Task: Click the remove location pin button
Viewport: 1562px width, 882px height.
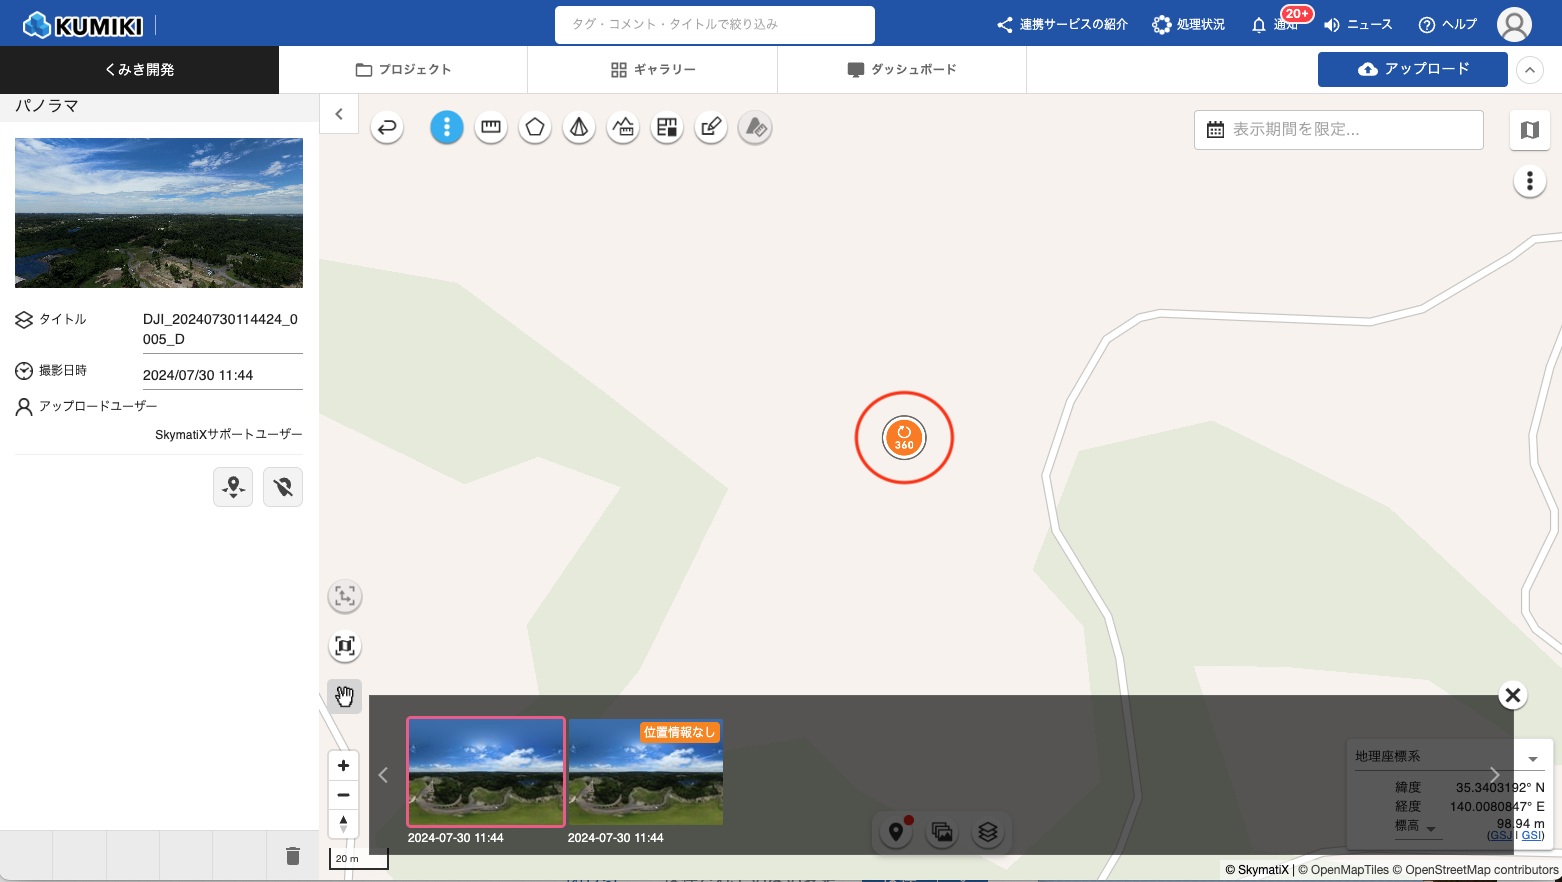Action: tap(283, 487)
